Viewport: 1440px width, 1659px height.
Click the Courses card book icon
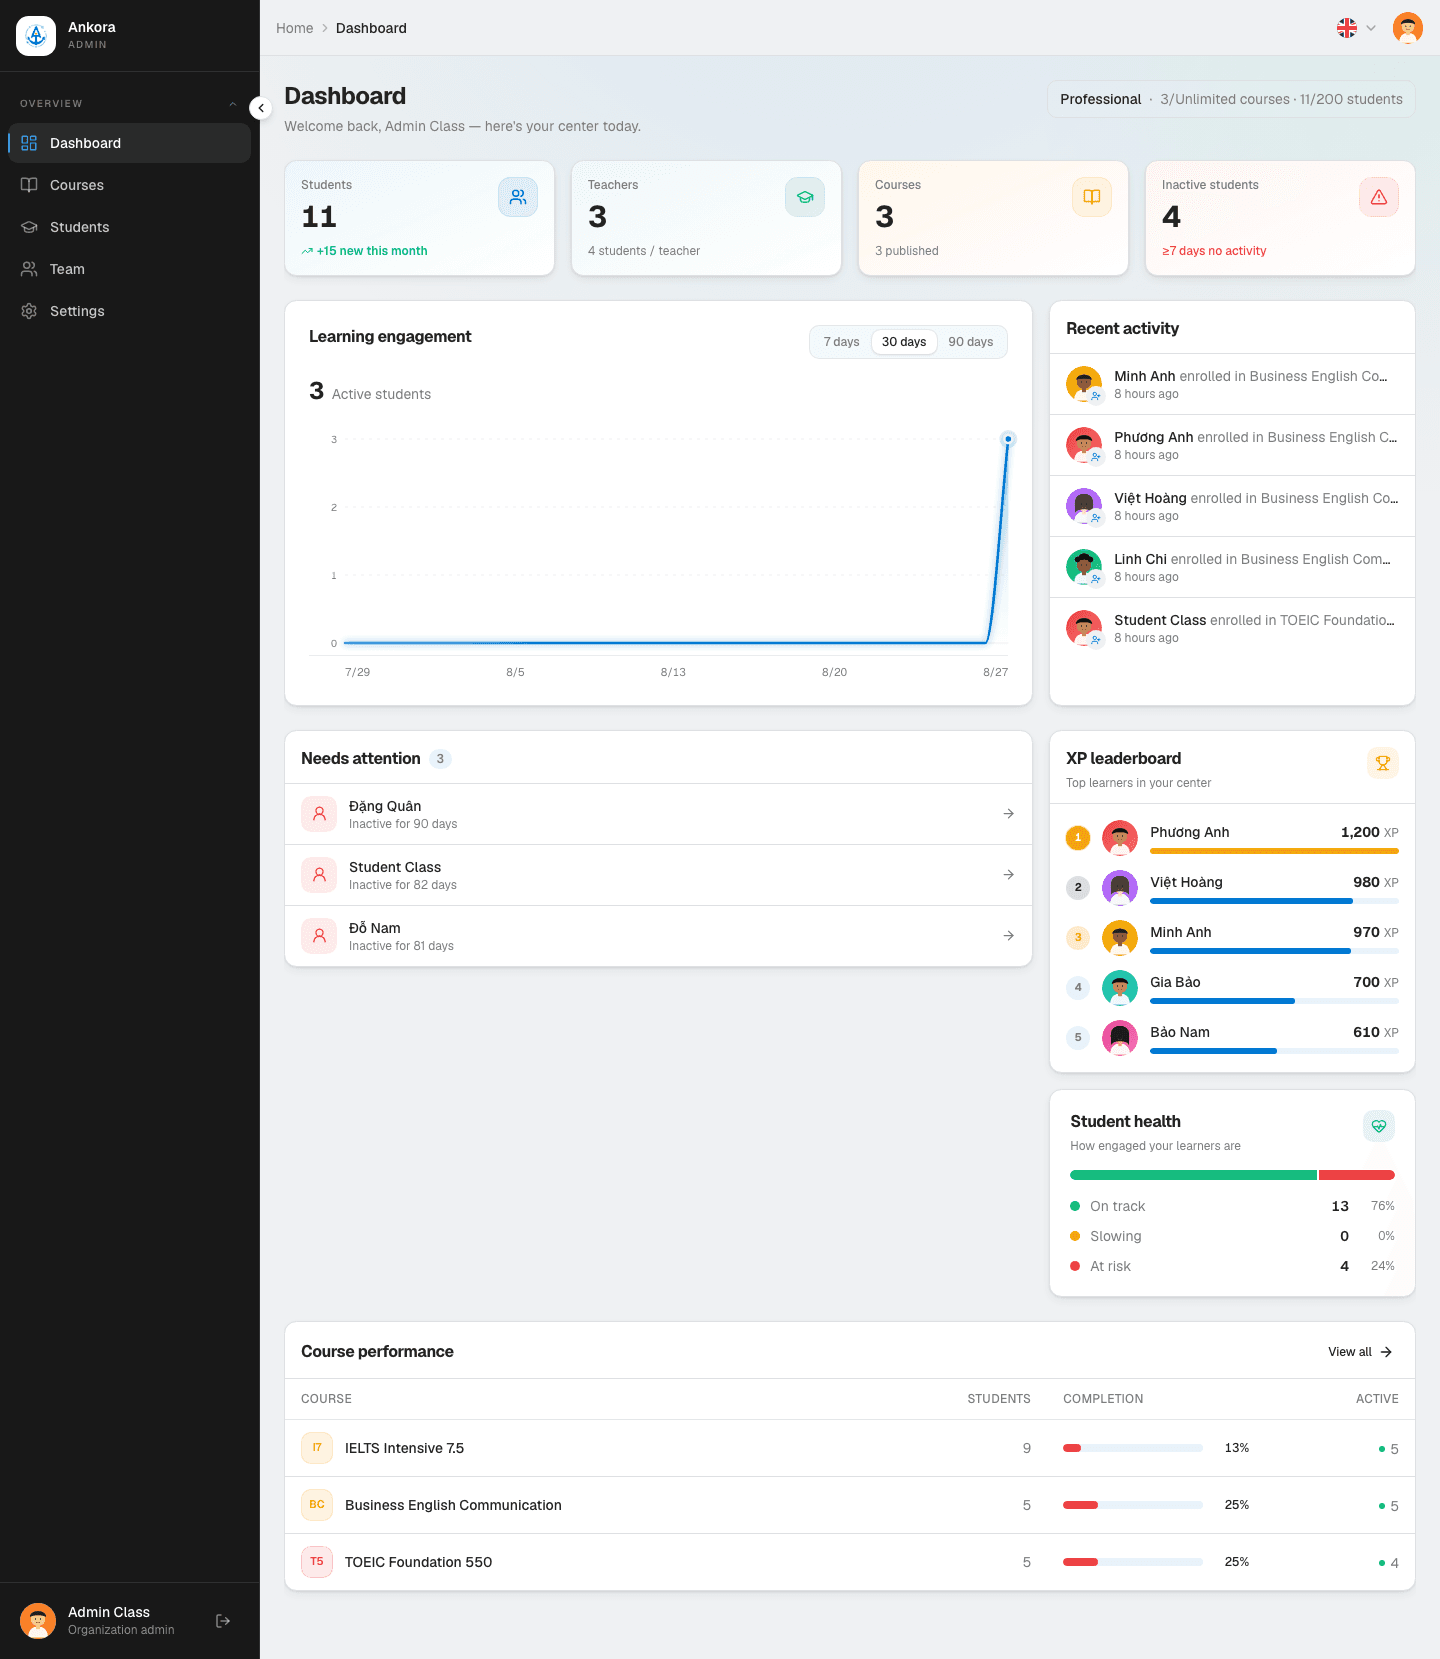pos(1092,197)
